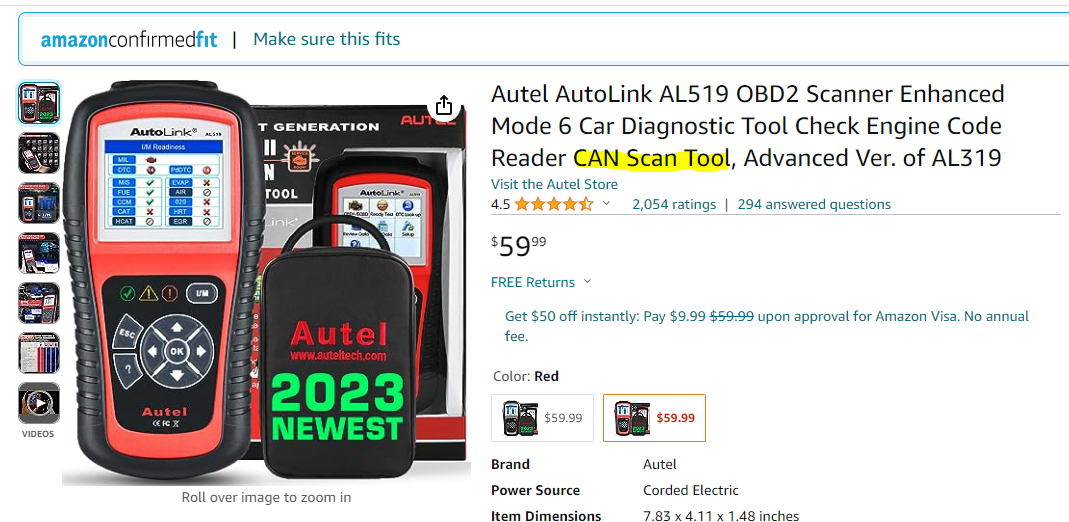Image resolution: width=1069 pixels, height=522 pixels.
Task: Click the amazon confirmed fit logo
Action: click(129, 40)
